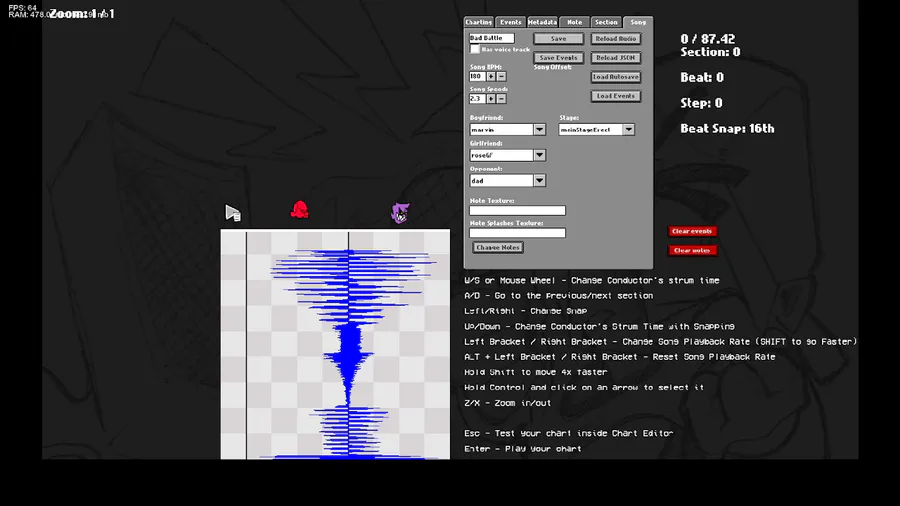Click the Load Autosave button

[x=616, y=77]
